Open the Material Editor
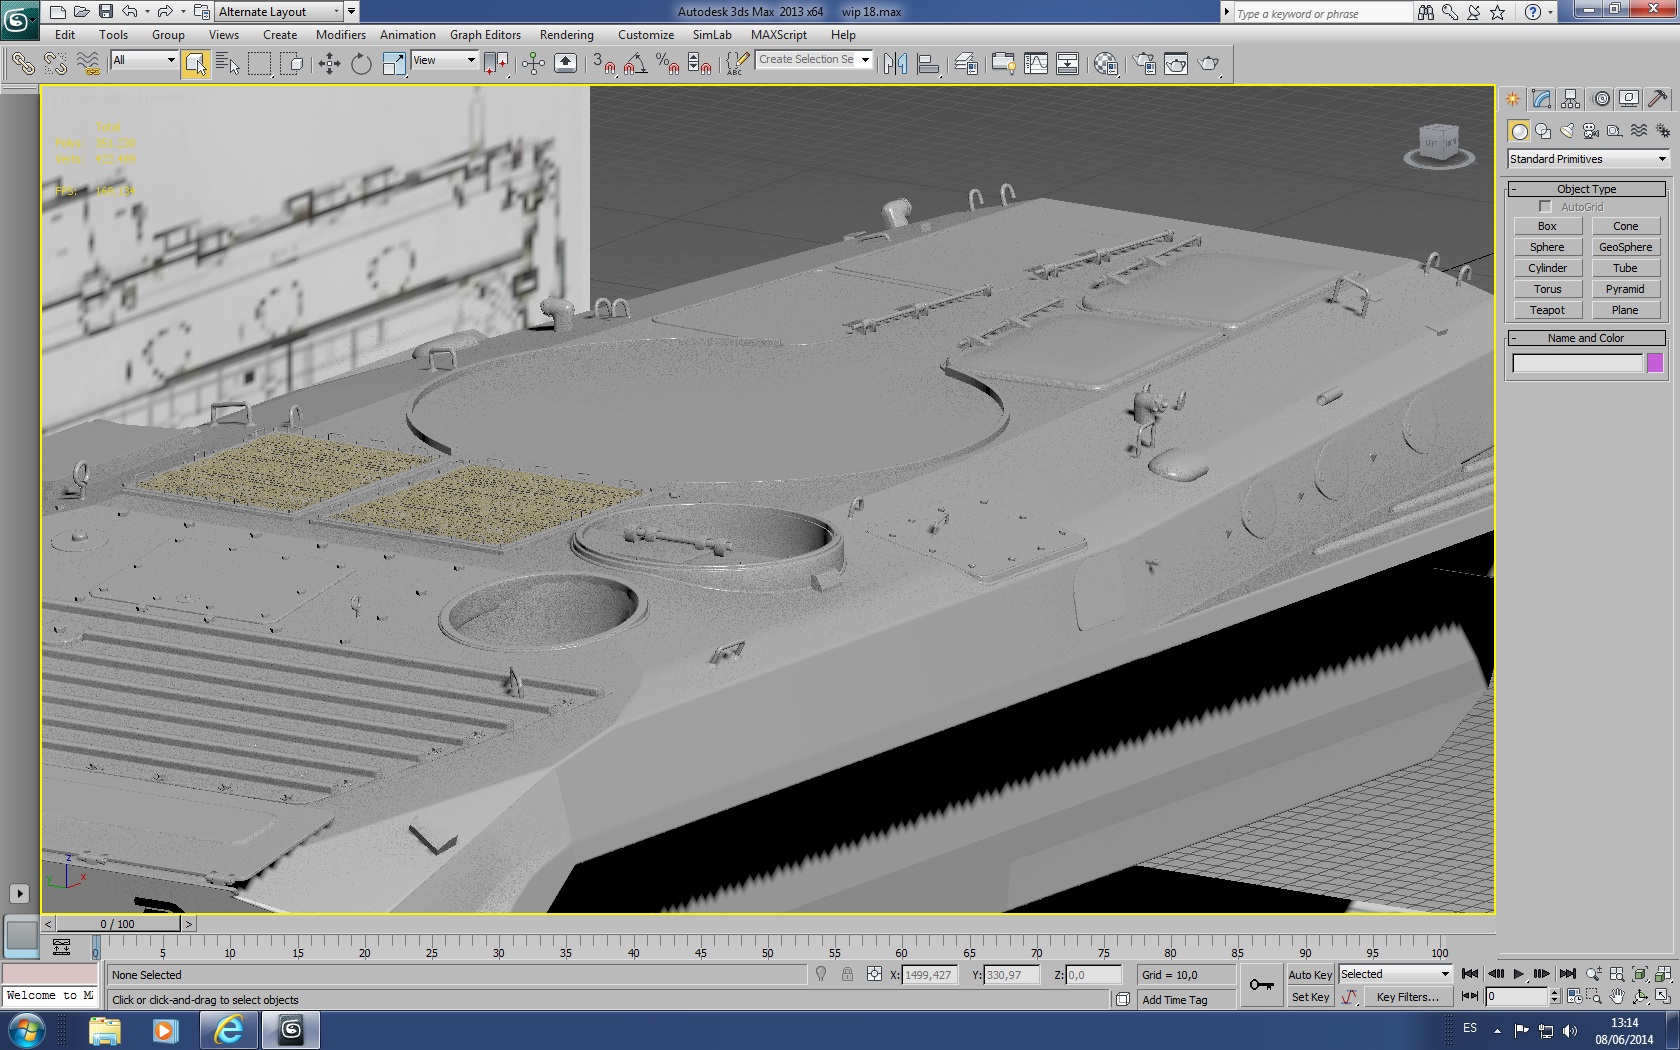 (x=1106, y=64)
